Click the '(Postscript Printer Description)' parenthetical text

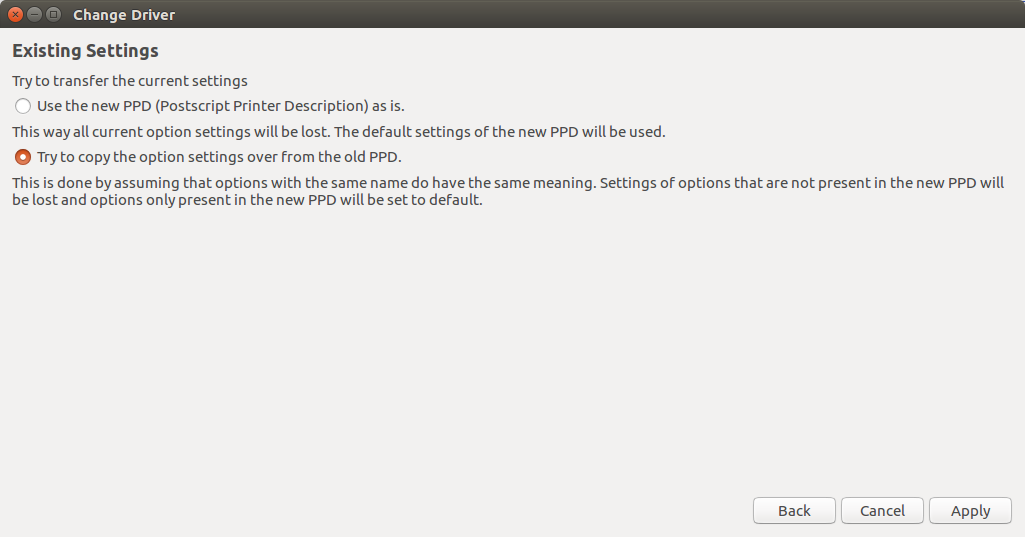[262, 106]
